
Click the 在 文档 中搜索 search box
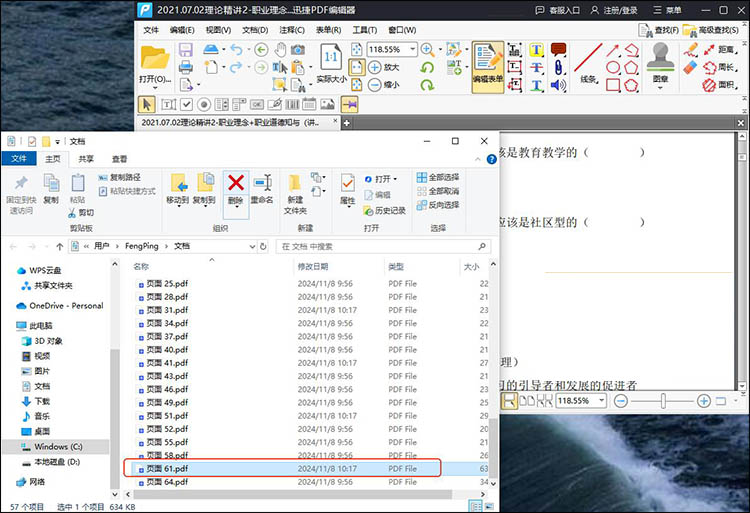point(383,246)
